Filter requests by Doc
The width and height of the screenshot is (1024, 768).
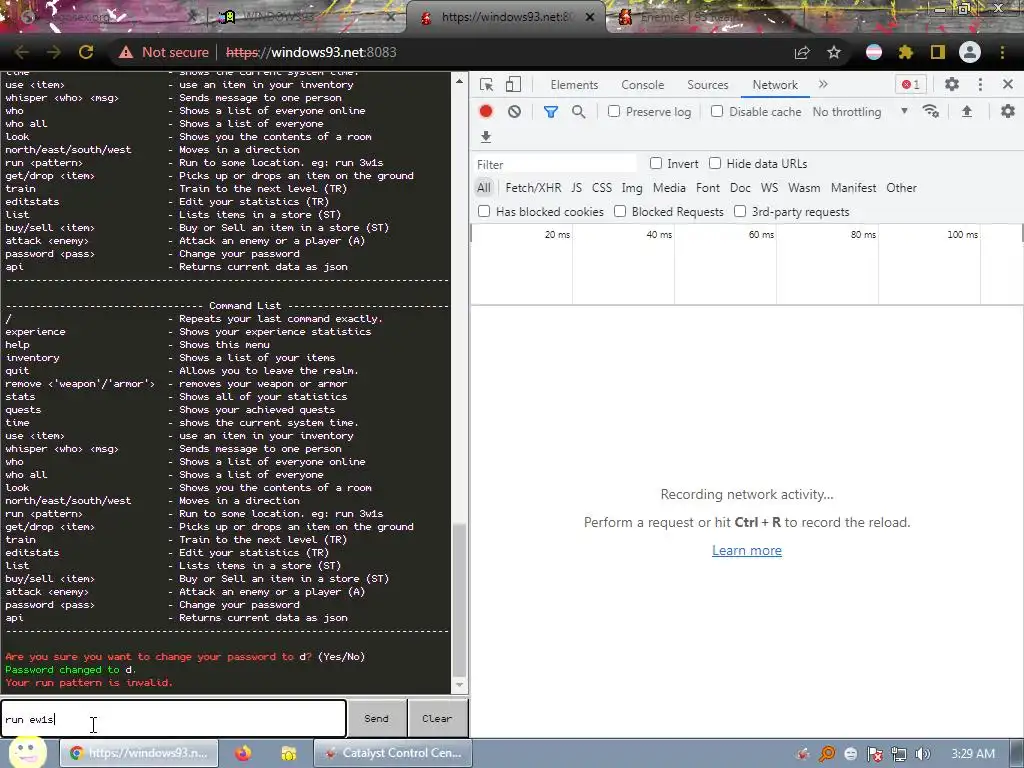coord(740,188)
